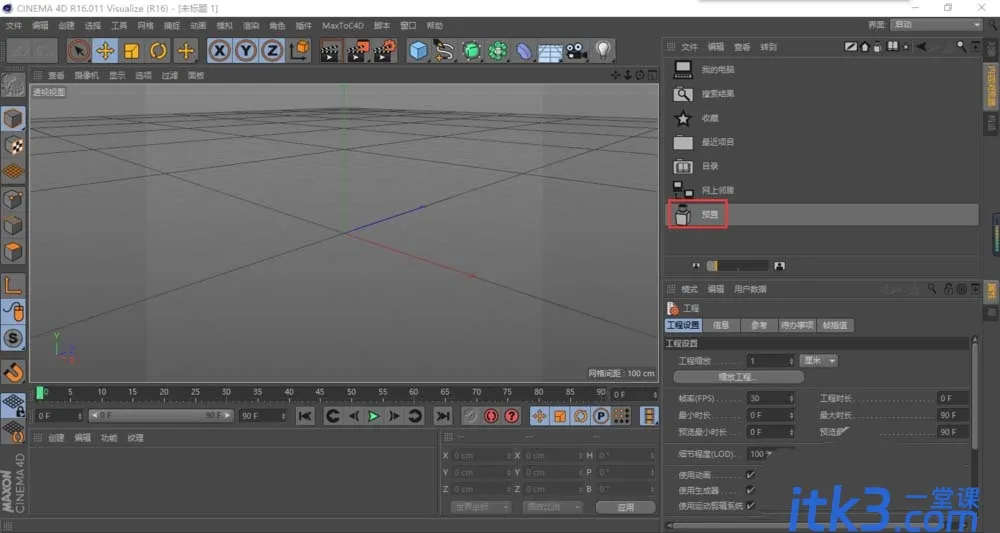Activate the Scale tool

pos(131,51)
